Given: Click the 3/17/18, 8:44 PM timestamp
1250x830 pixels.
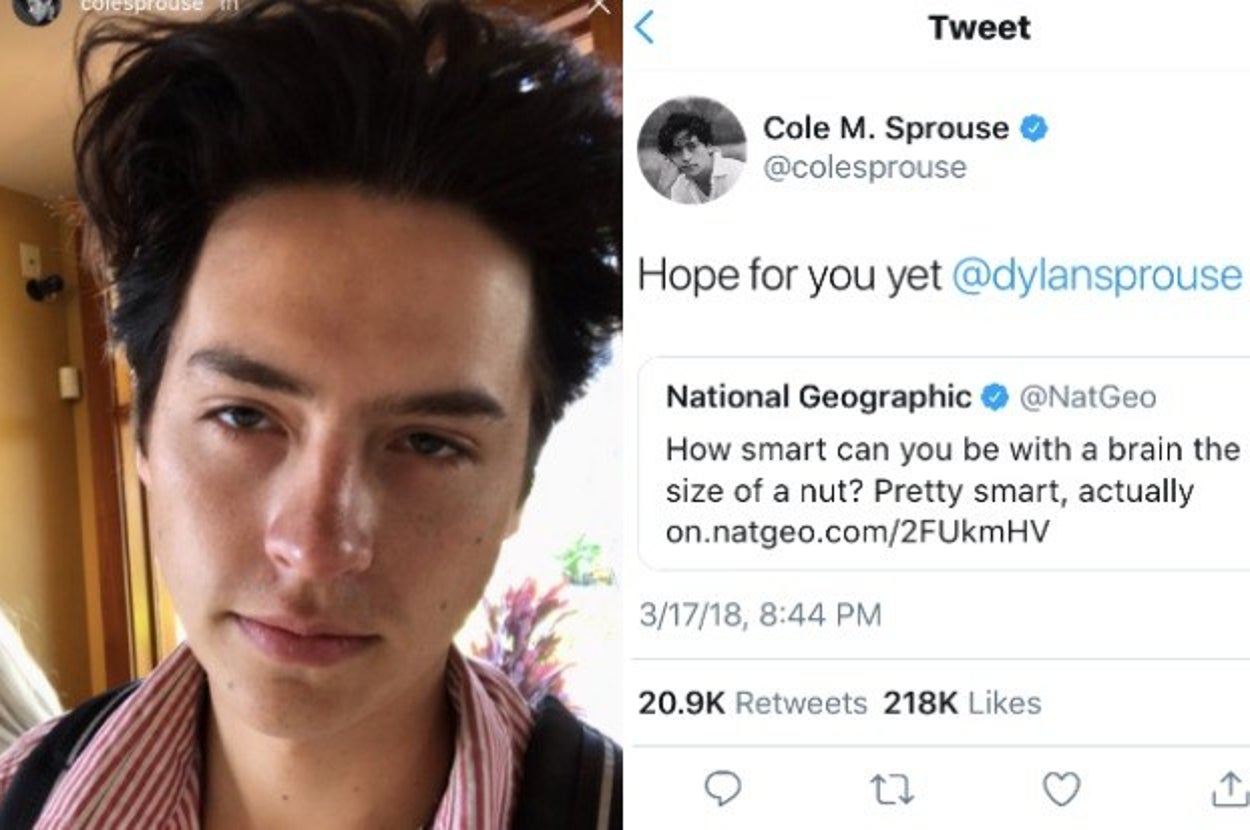Looking at the screenshot, I should tap(760, 614).
